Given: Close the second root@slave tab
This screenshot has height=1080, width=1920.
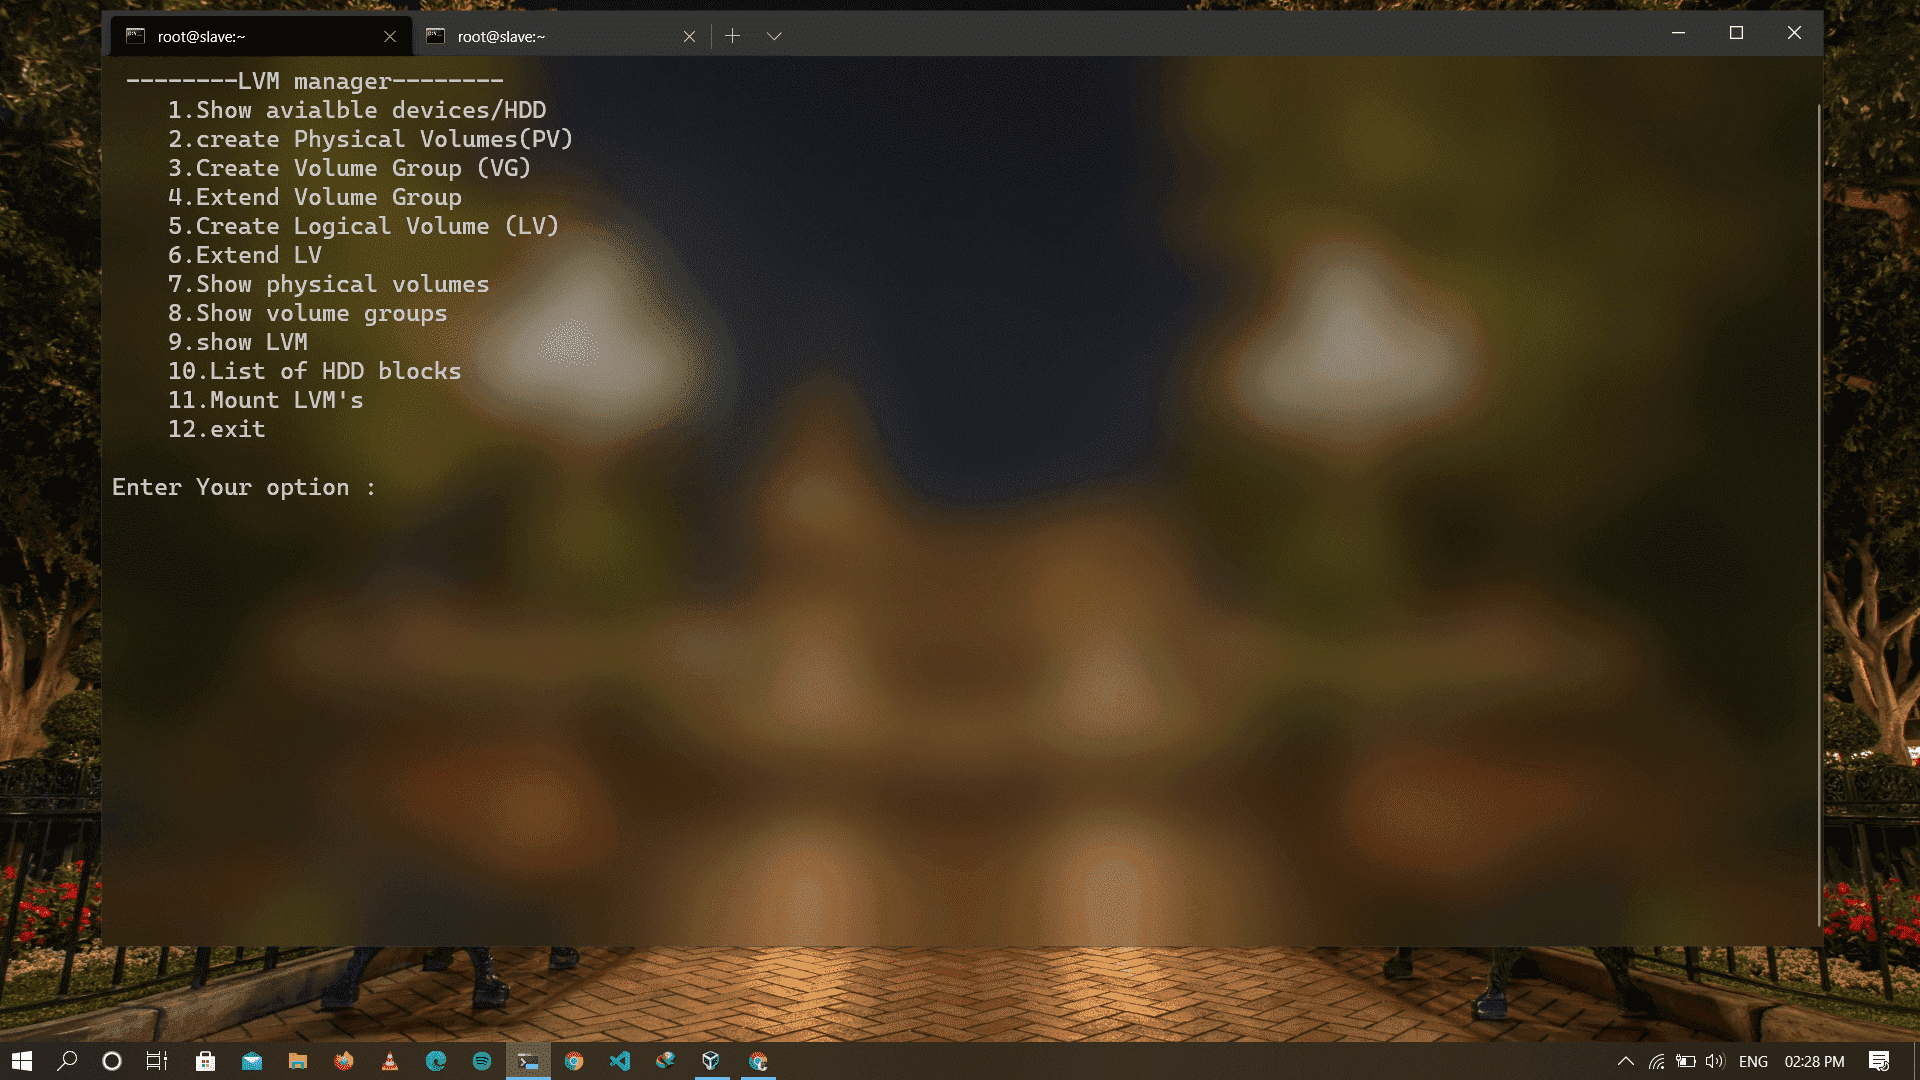Looking at the screenshot, I should point(689,36).
